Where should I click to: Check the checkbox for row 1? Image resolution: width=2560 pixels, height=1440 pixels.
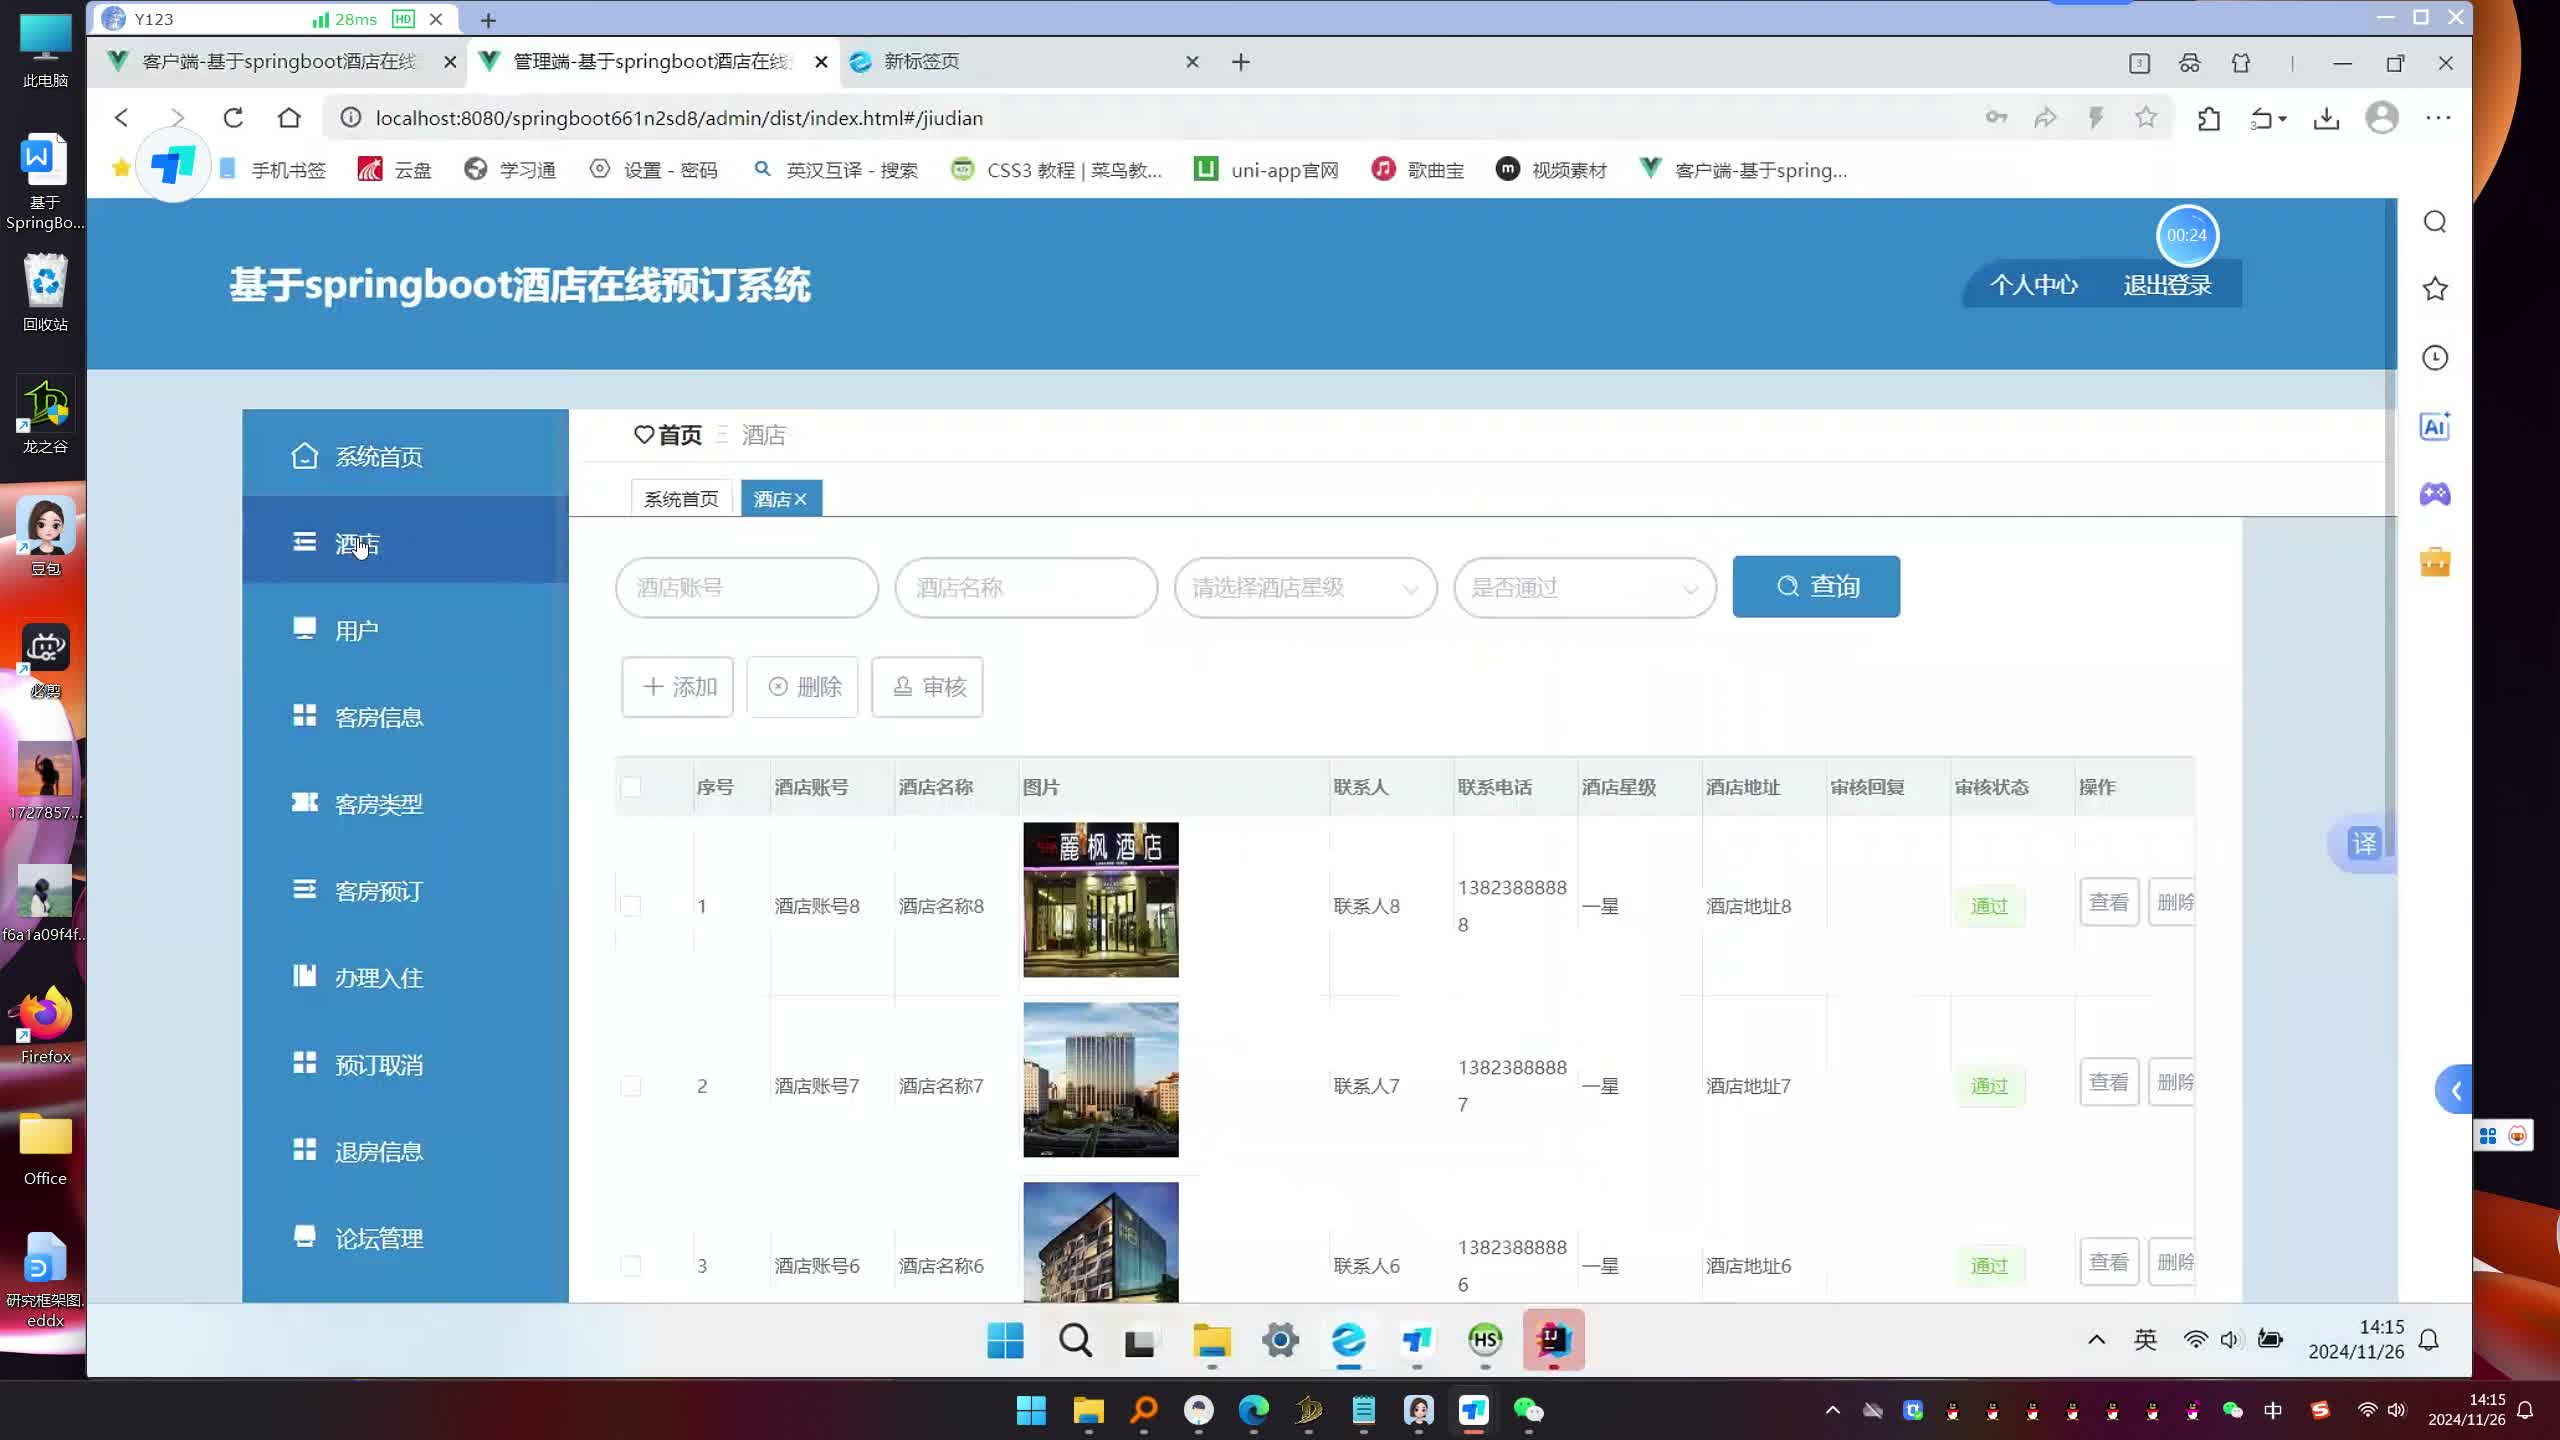631,906
